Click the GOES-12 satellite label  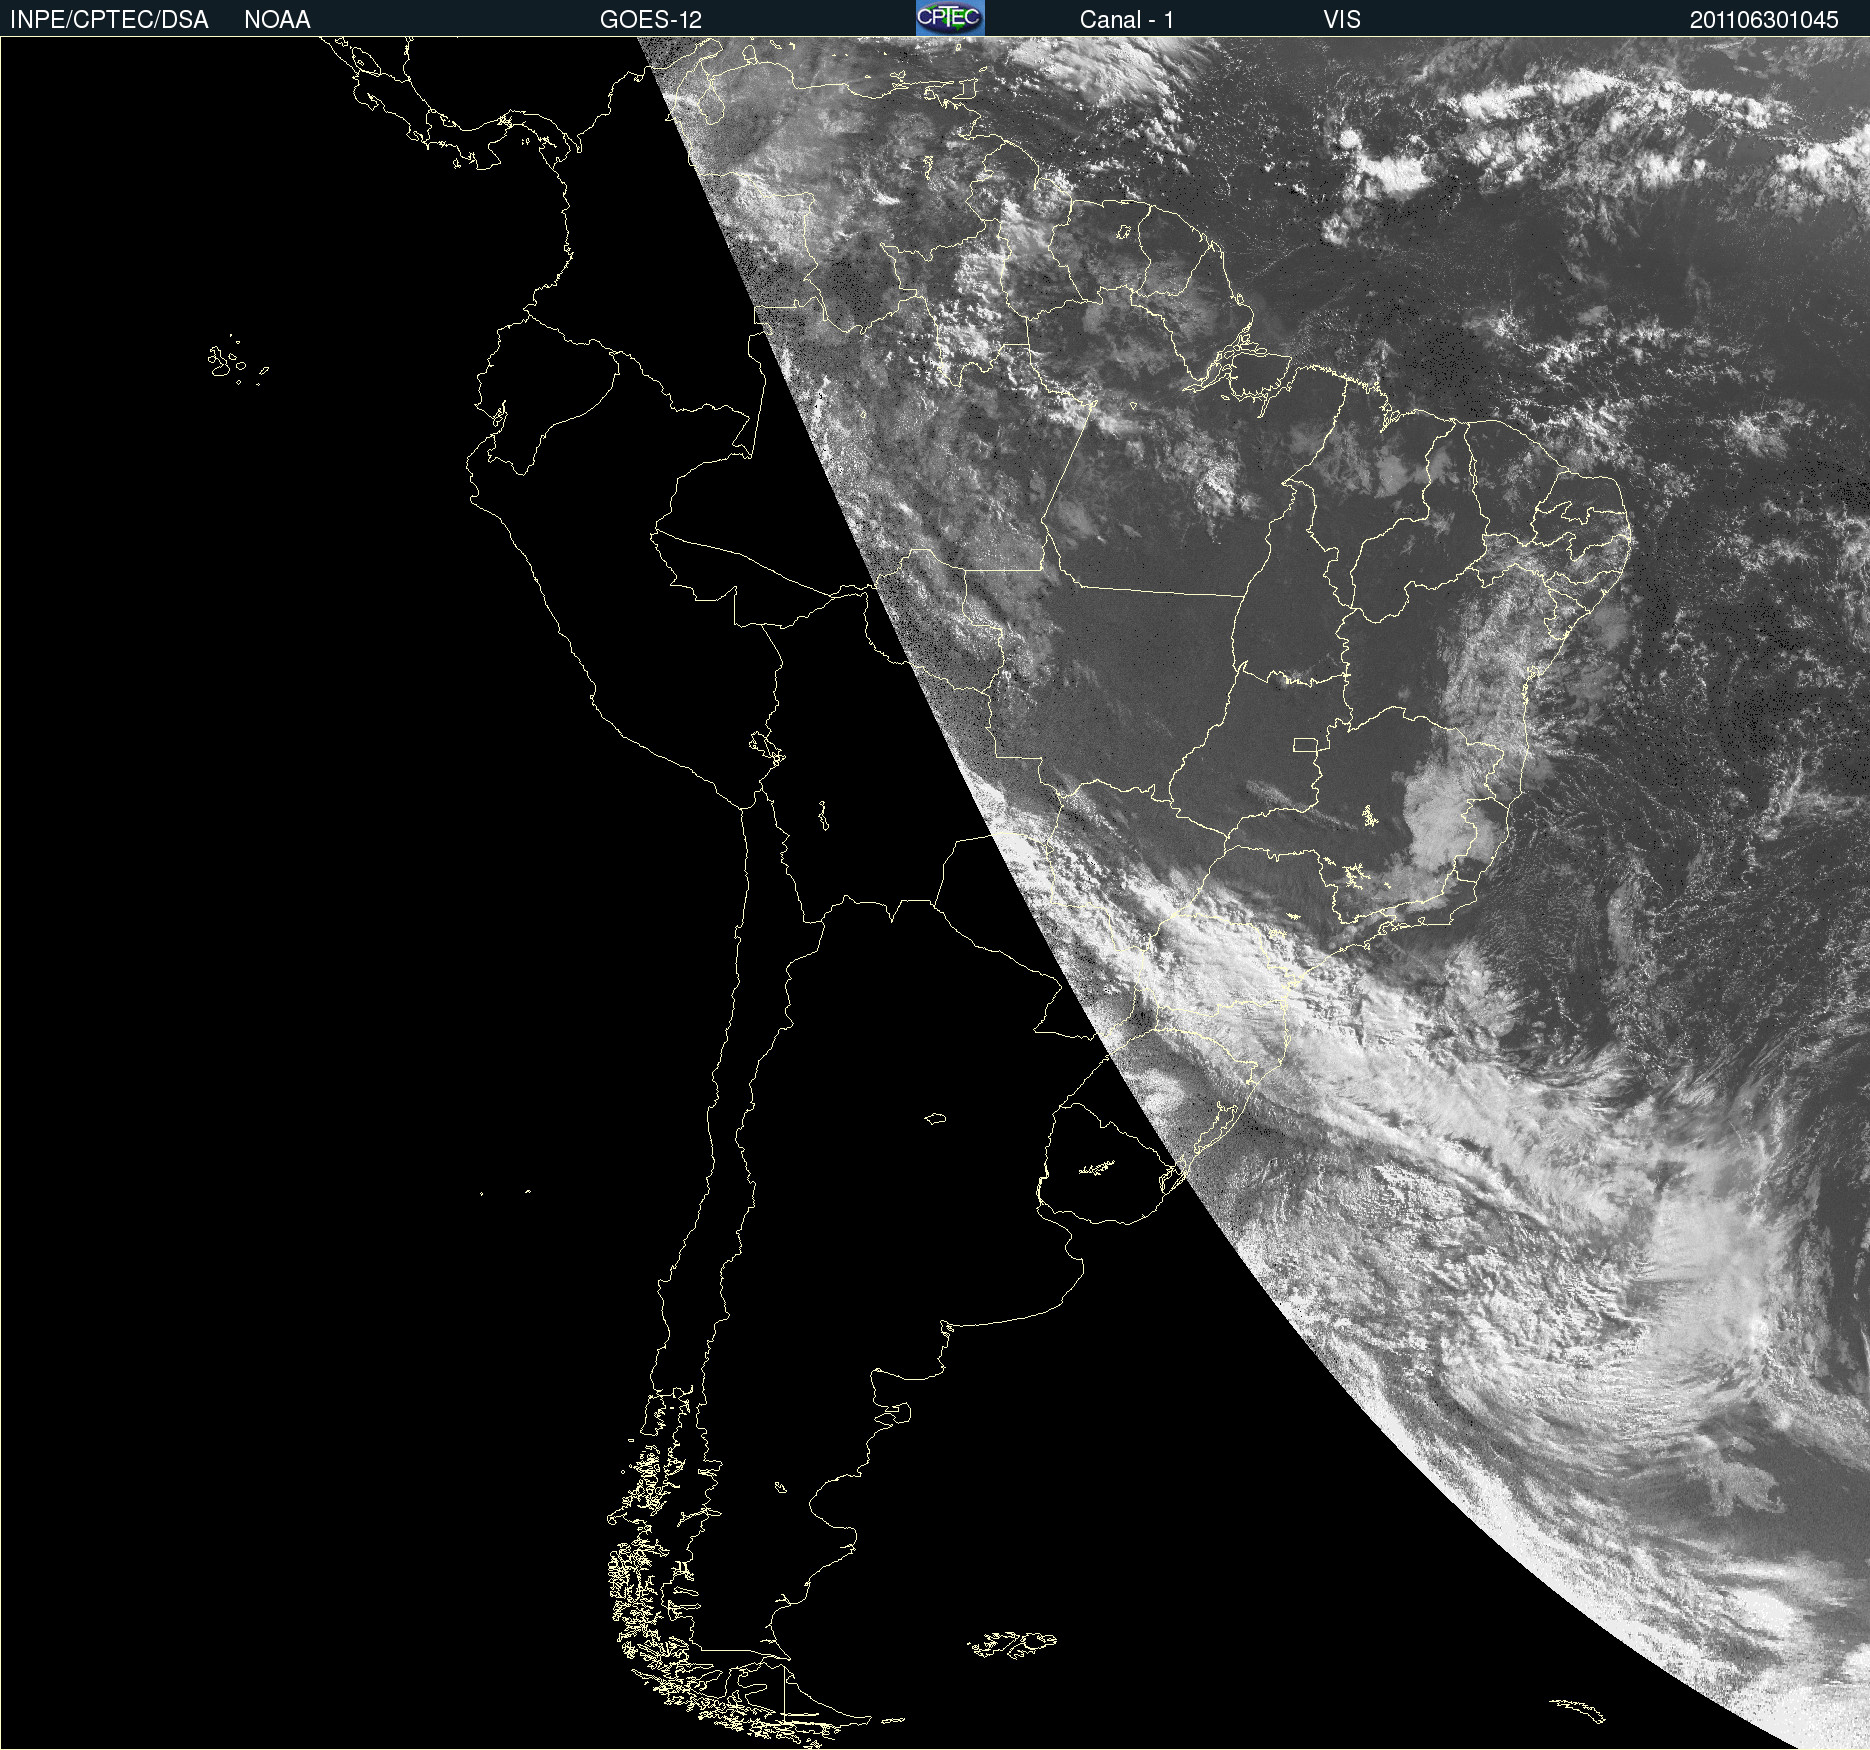coord(651,20)
